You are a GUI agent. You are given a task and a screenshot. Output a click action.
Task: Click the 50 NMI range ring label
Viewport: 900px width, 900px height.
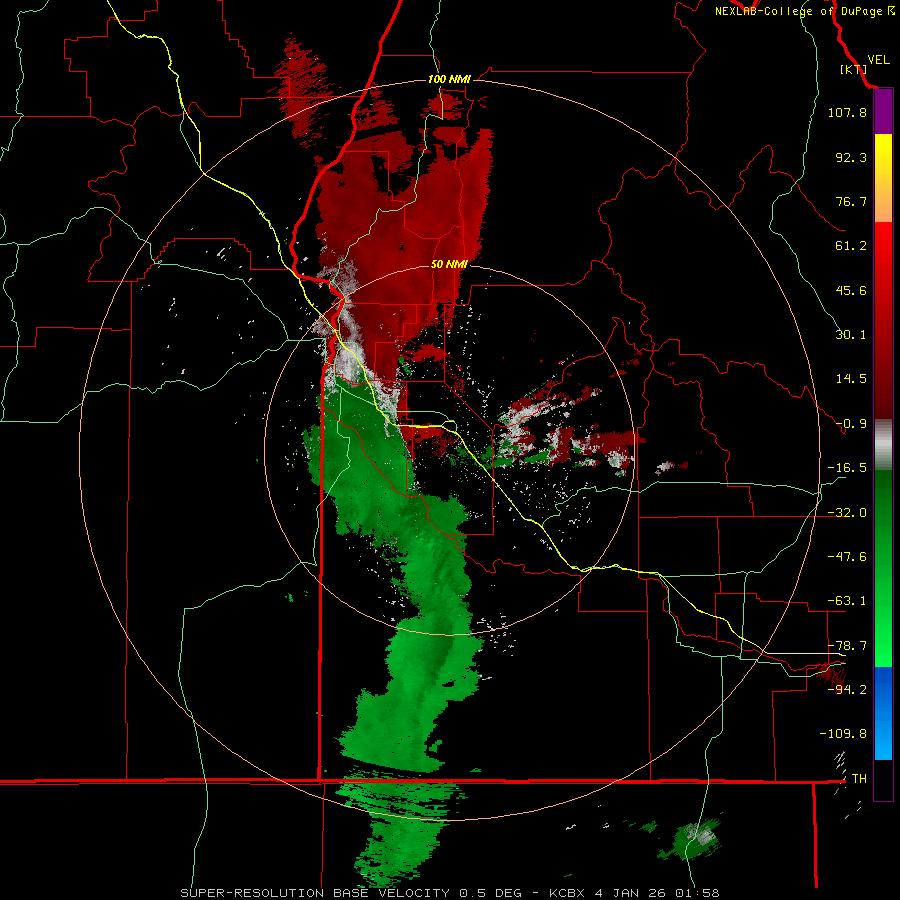[x=449, y=264]
